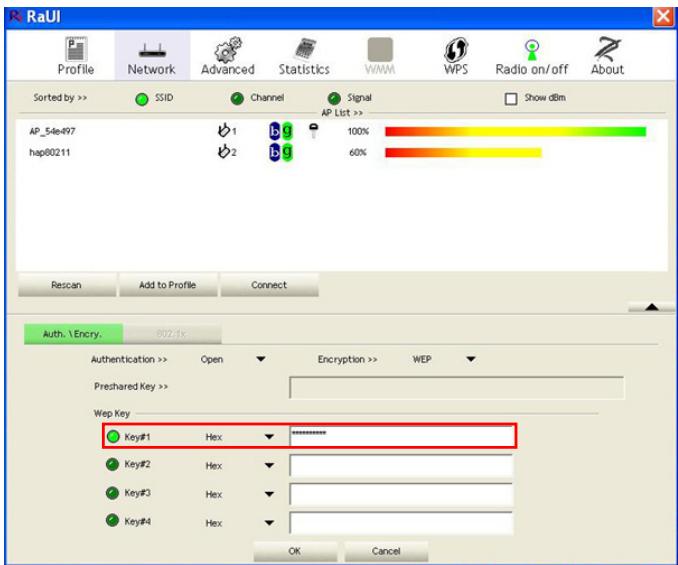Image resolution: width=678 pixels, height=565 pixels.
Task: Open Key#4 Hex format dropdown
Action: click(x=269, y=523)
